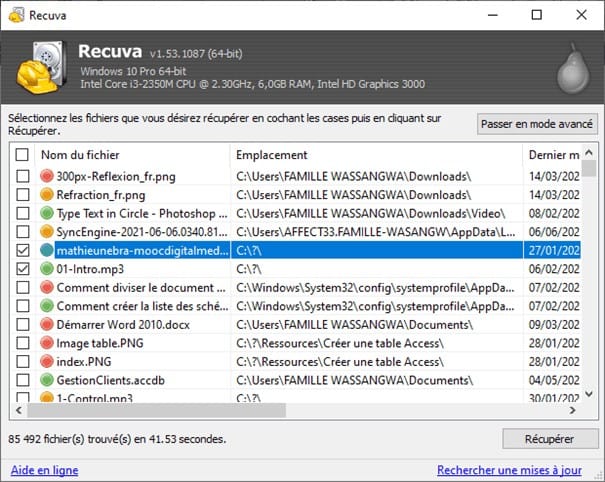Click the 85 492 fichier(s) trouvé(s) status text

click(117, 439)
